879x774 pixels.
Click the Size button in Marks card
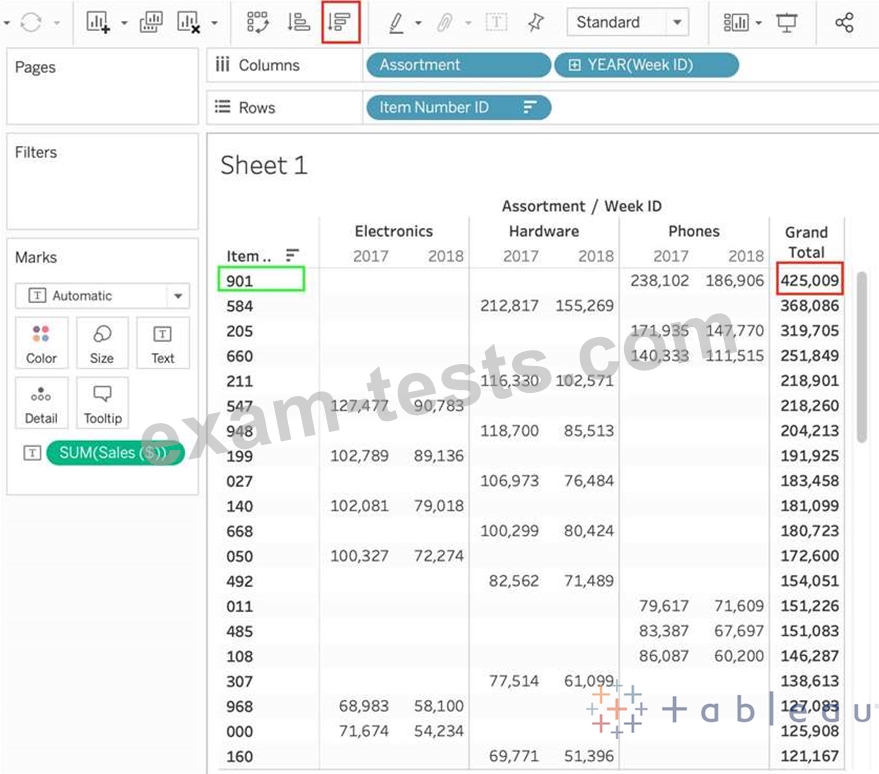pyautogui.click(x=102, y=344)
